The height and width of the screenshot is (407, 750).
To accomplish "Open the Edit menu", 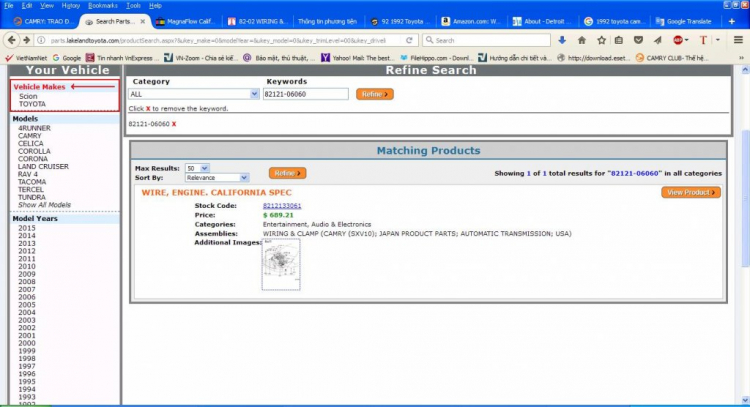I will tap(27, 6).
